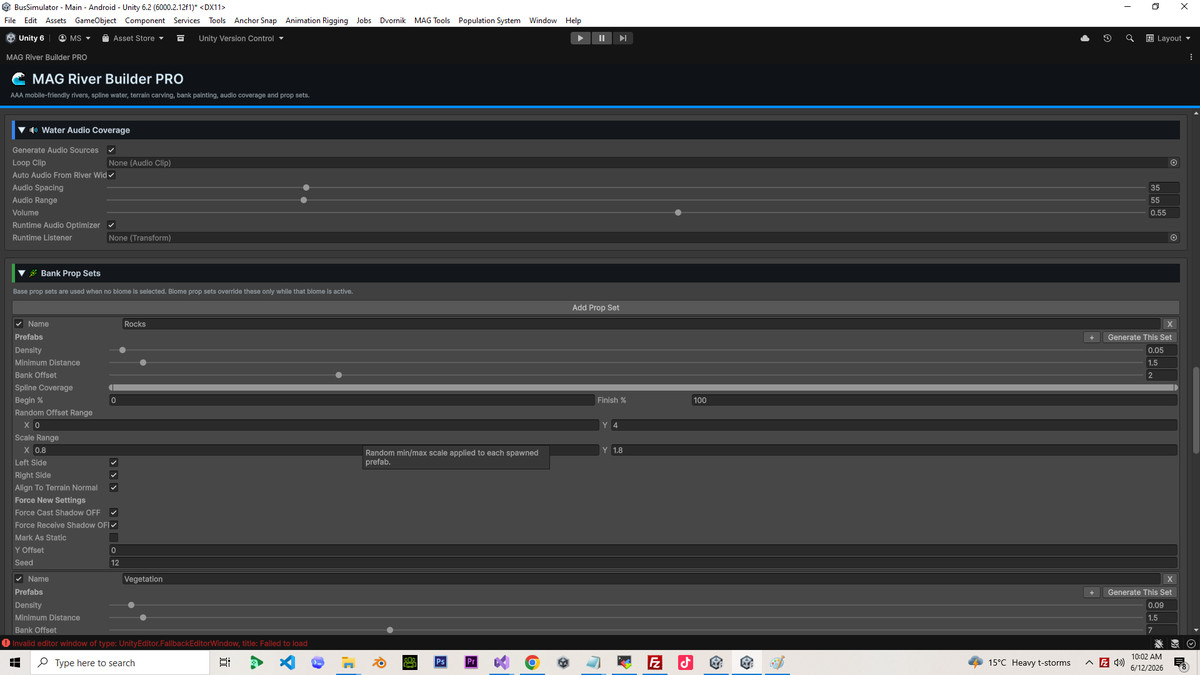Image resolution: width=1200 pixels, height=675 pixels.
Task: Click the Finish % input field
Action: 934,400
